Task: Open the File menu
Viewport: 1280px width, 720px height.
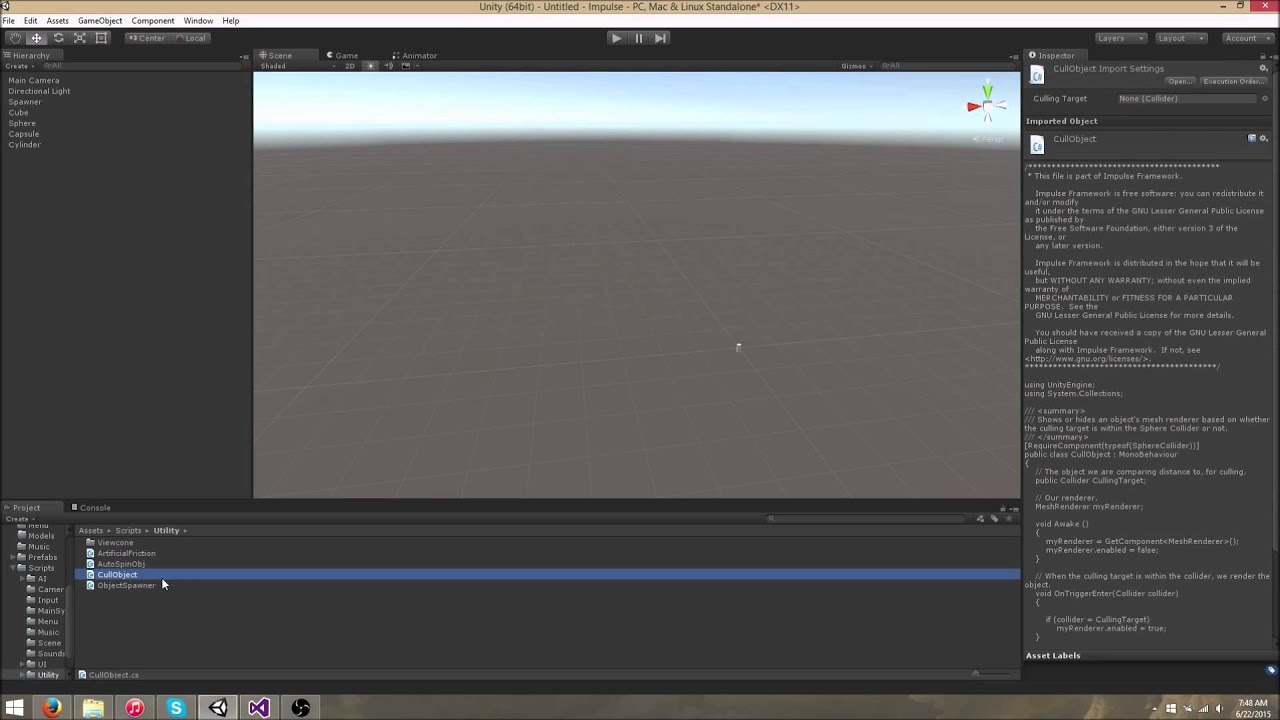Action: point(8,20)
